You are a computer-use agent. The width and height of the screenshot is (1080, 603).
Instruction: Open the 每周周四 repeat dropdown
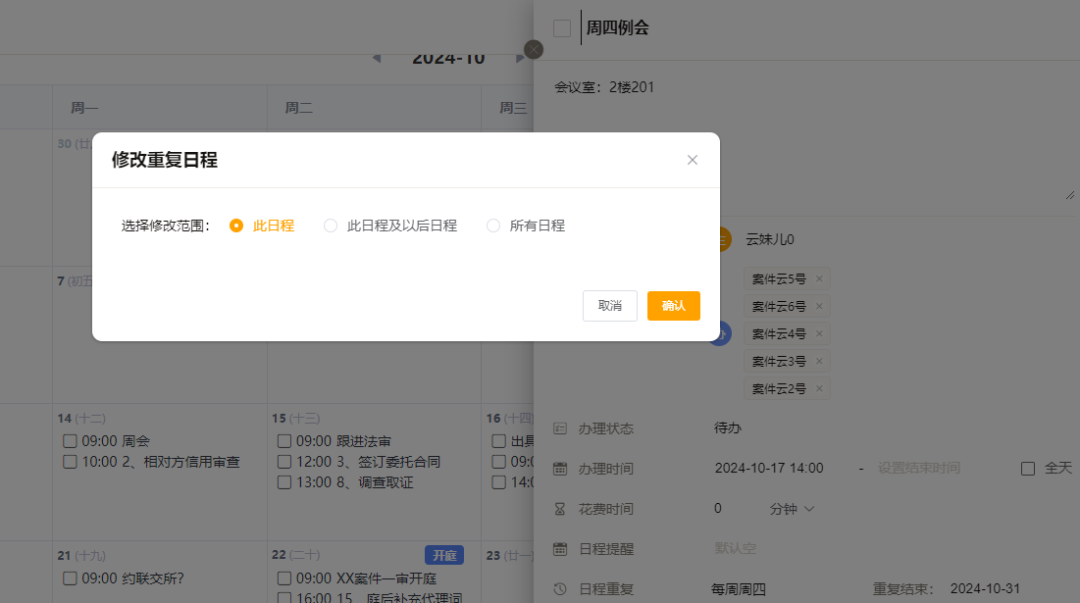click(x=738, y=589)
